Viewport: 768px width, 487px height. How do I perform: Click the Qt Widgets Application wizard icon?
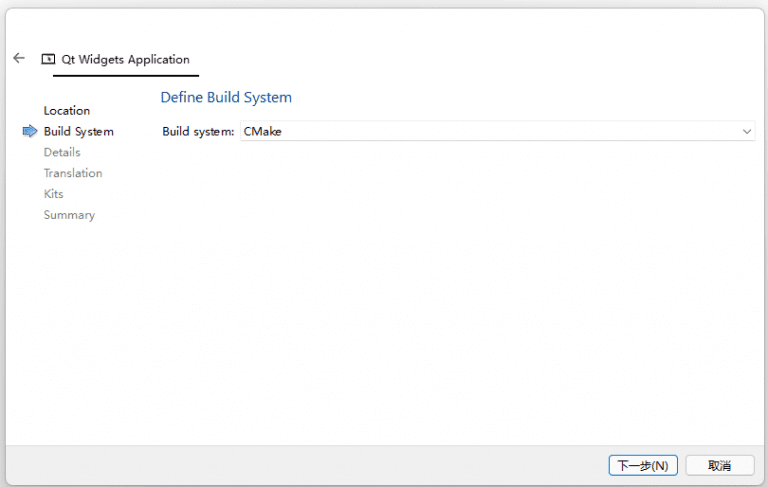pyautogui.click(x=48, y=59)
